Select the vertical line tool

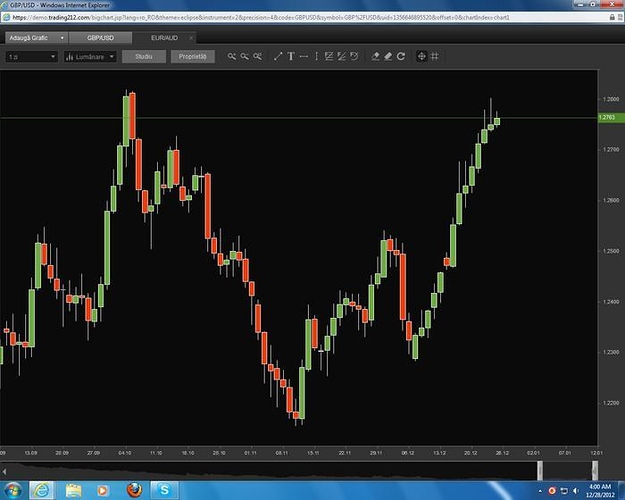(x=316, y=56)
